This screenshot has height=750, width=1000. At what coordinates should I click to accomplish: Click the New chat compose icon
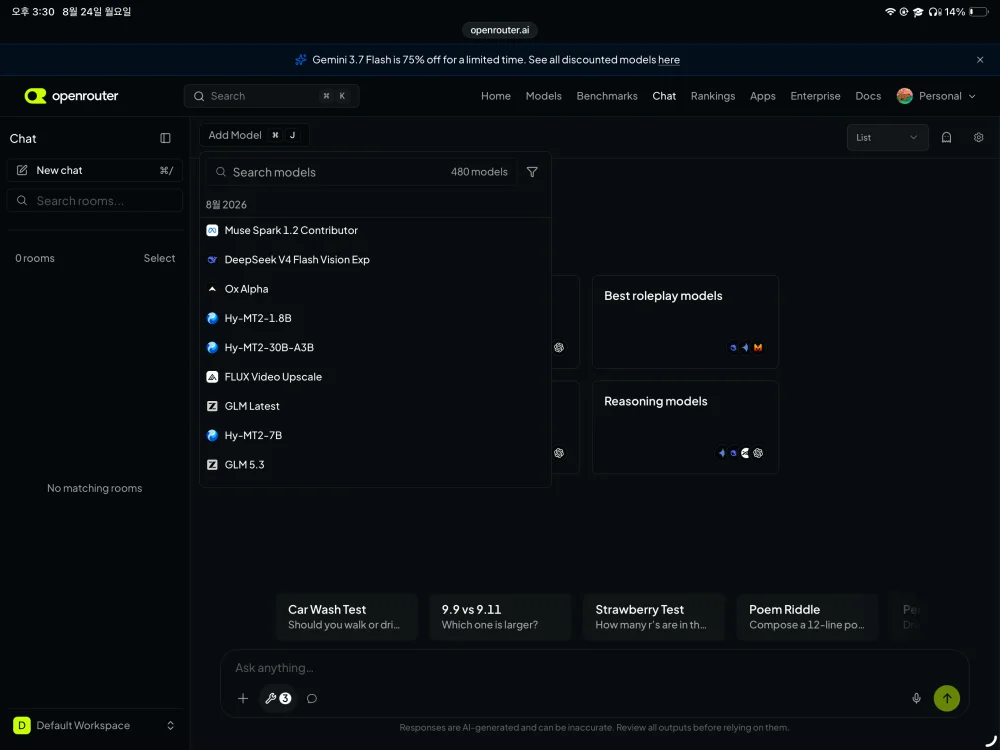click(22, 170)
